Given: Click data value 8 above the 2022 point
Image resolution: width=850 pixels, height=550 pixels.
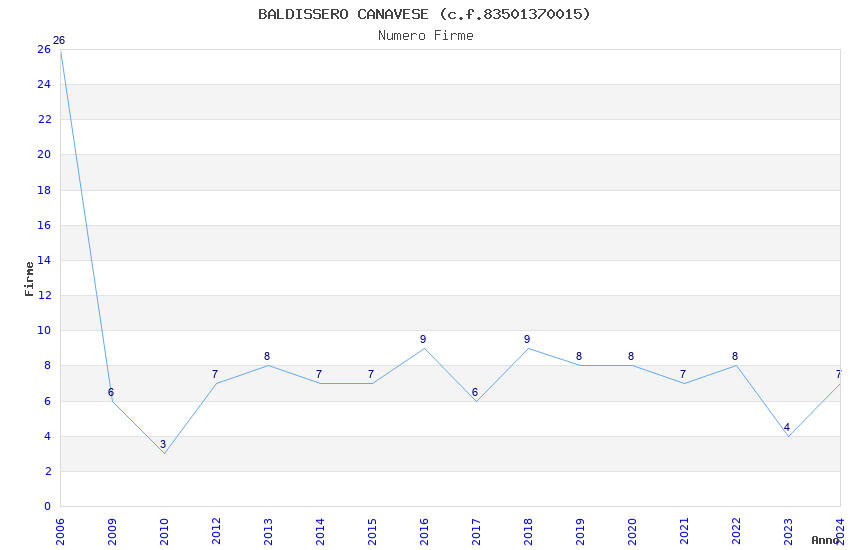Looking at the screenshot, I should coord(735,356).
